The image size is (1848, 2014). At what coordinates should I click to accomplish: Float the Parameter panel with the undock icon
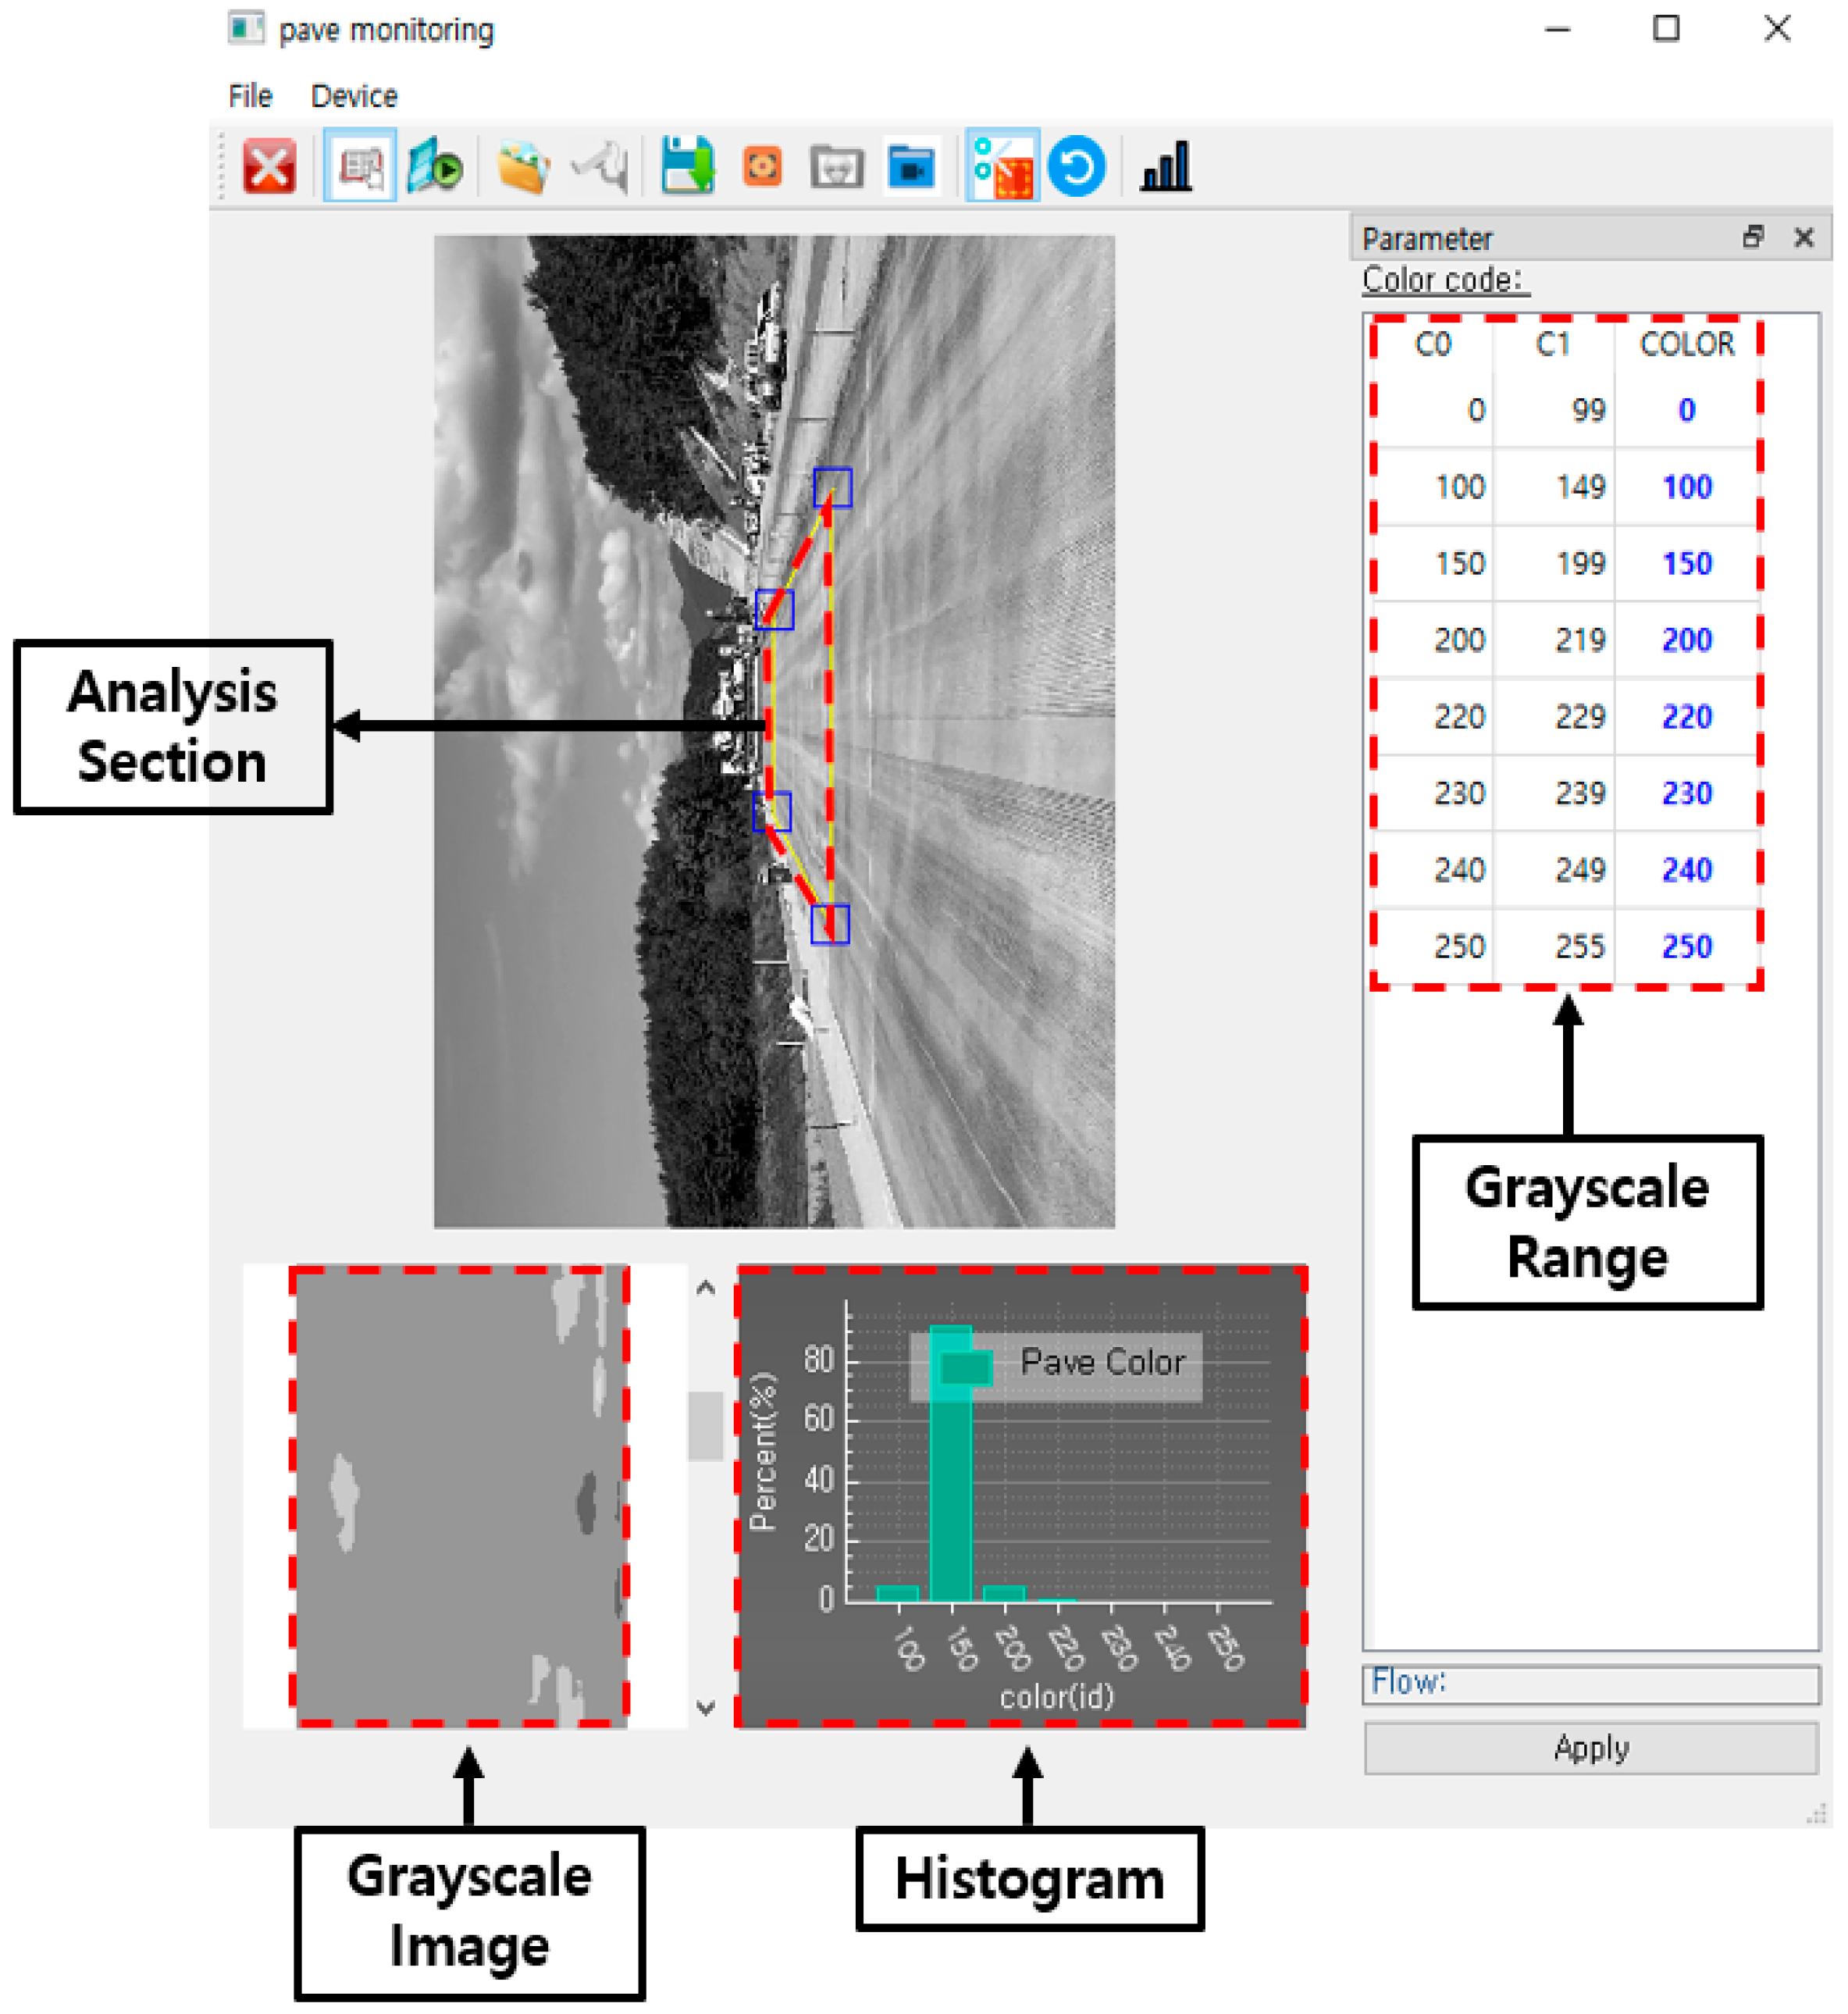(1752, 238)
